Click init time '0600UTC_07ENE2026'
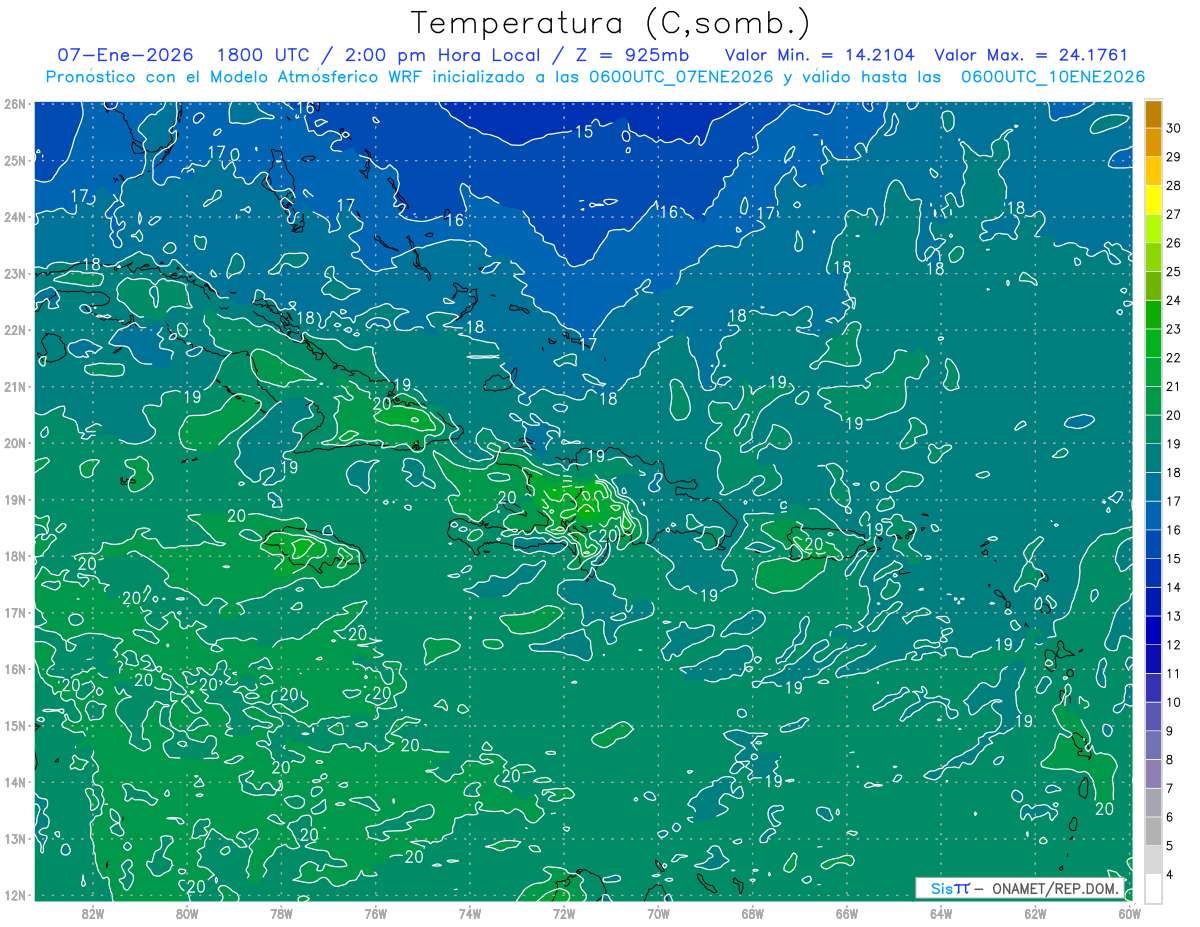The image size is (1200, 927). pyautogui.click(x=681, y=77)
